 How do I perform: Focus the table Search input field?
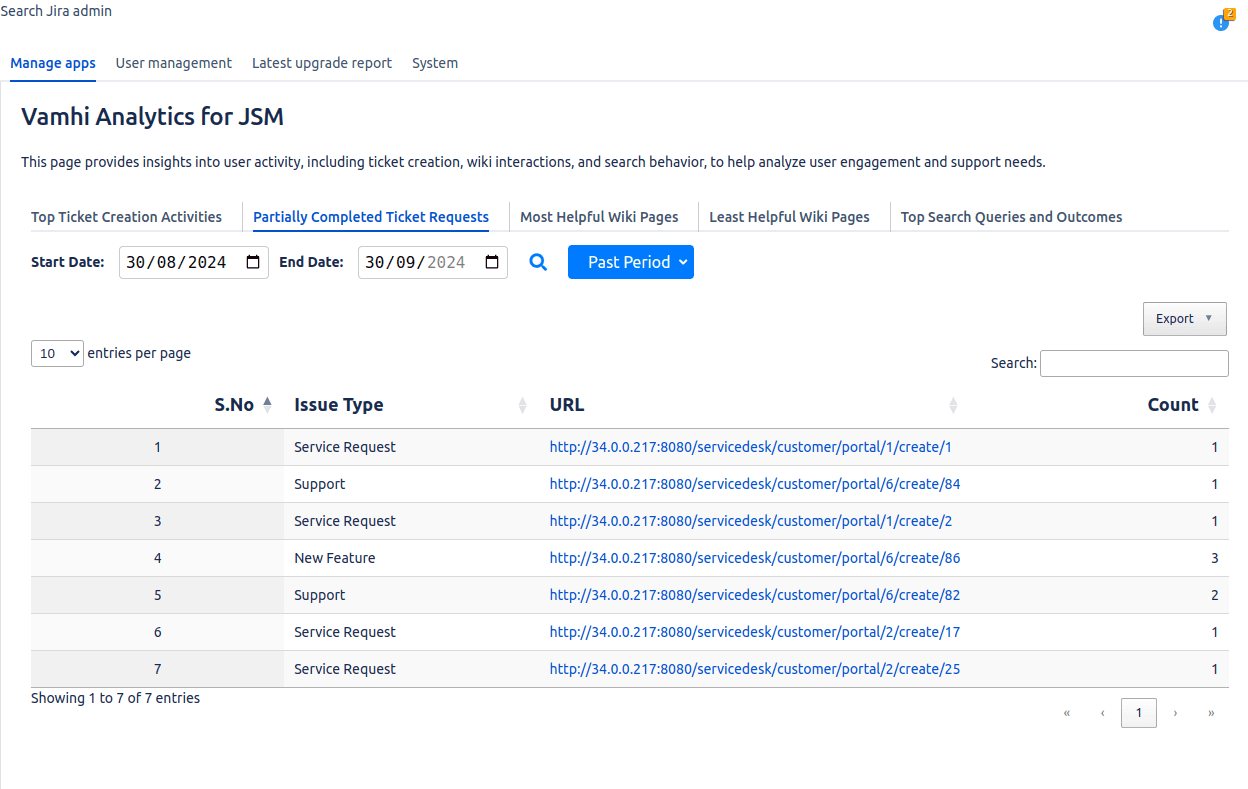point(1134,363)
